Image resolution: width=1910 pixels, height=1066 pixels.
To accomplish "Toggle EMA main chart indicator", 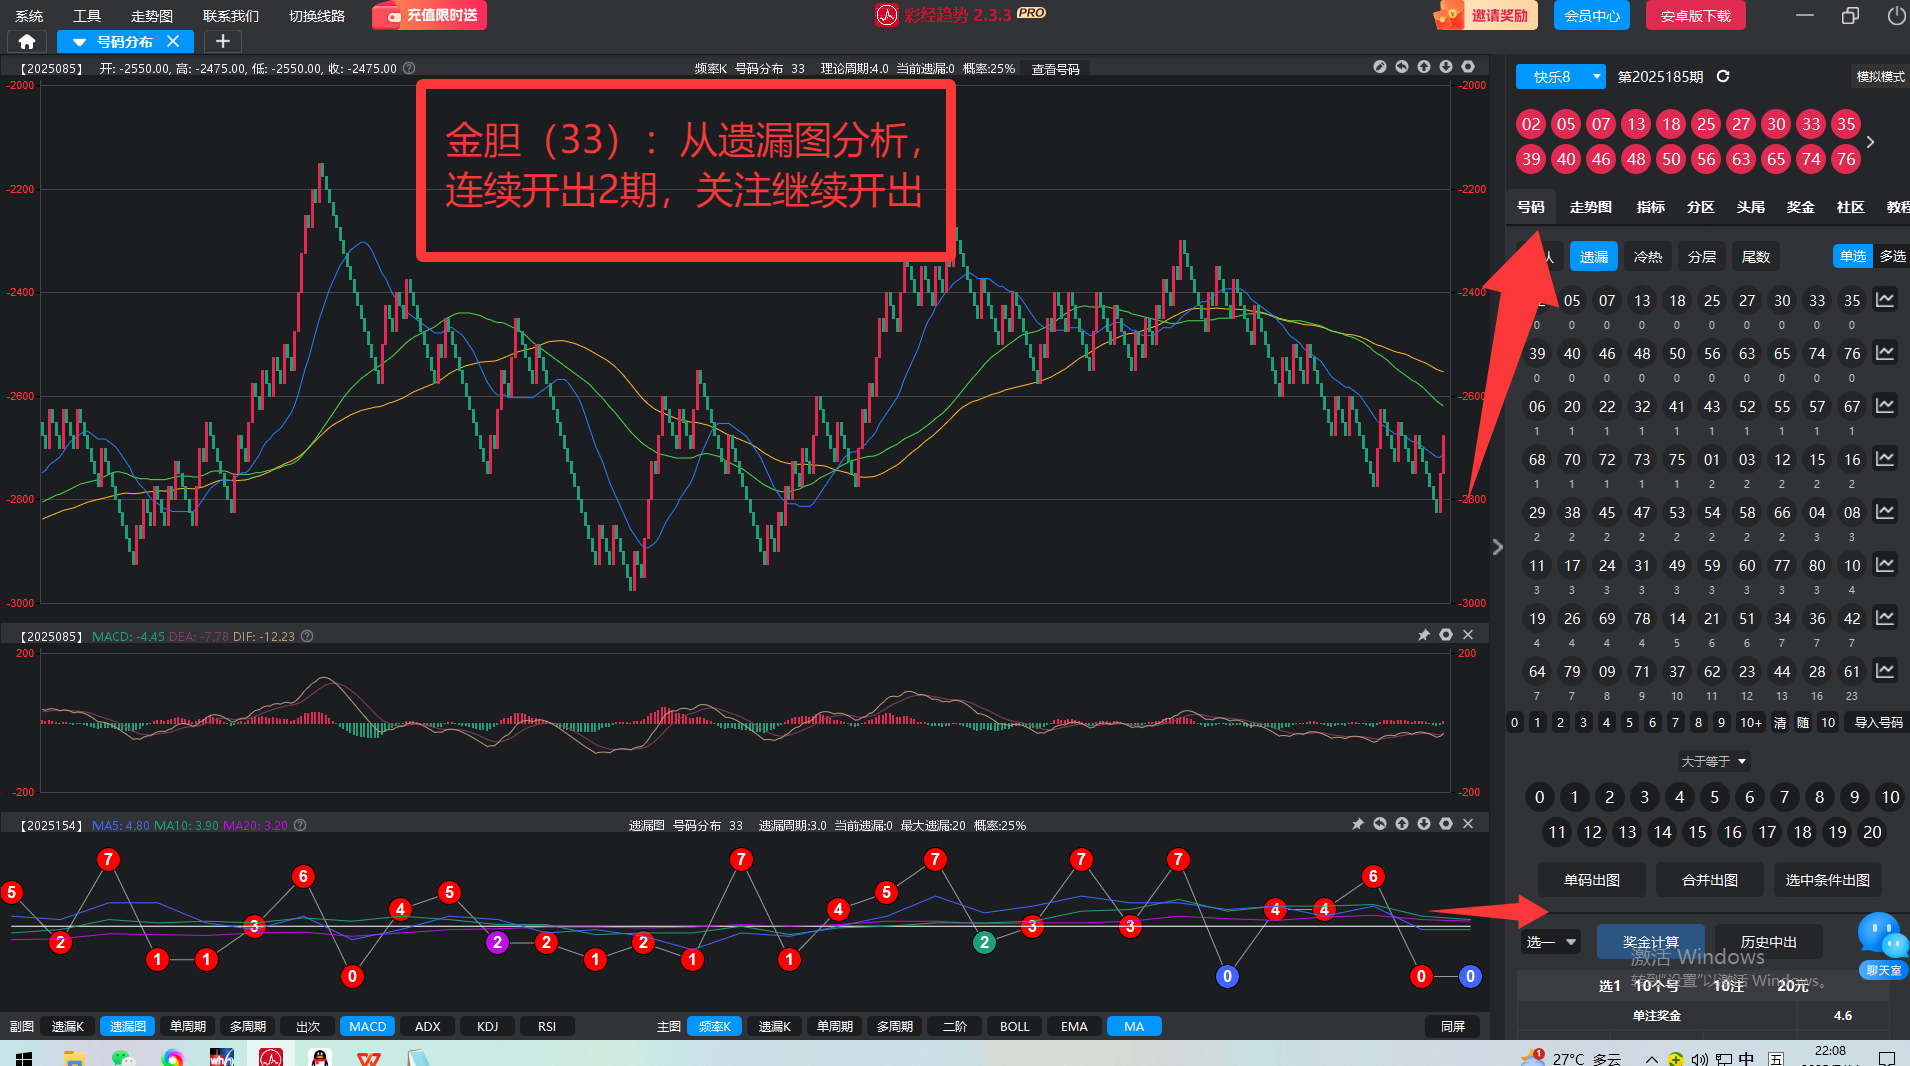I will (1074, 1026).
